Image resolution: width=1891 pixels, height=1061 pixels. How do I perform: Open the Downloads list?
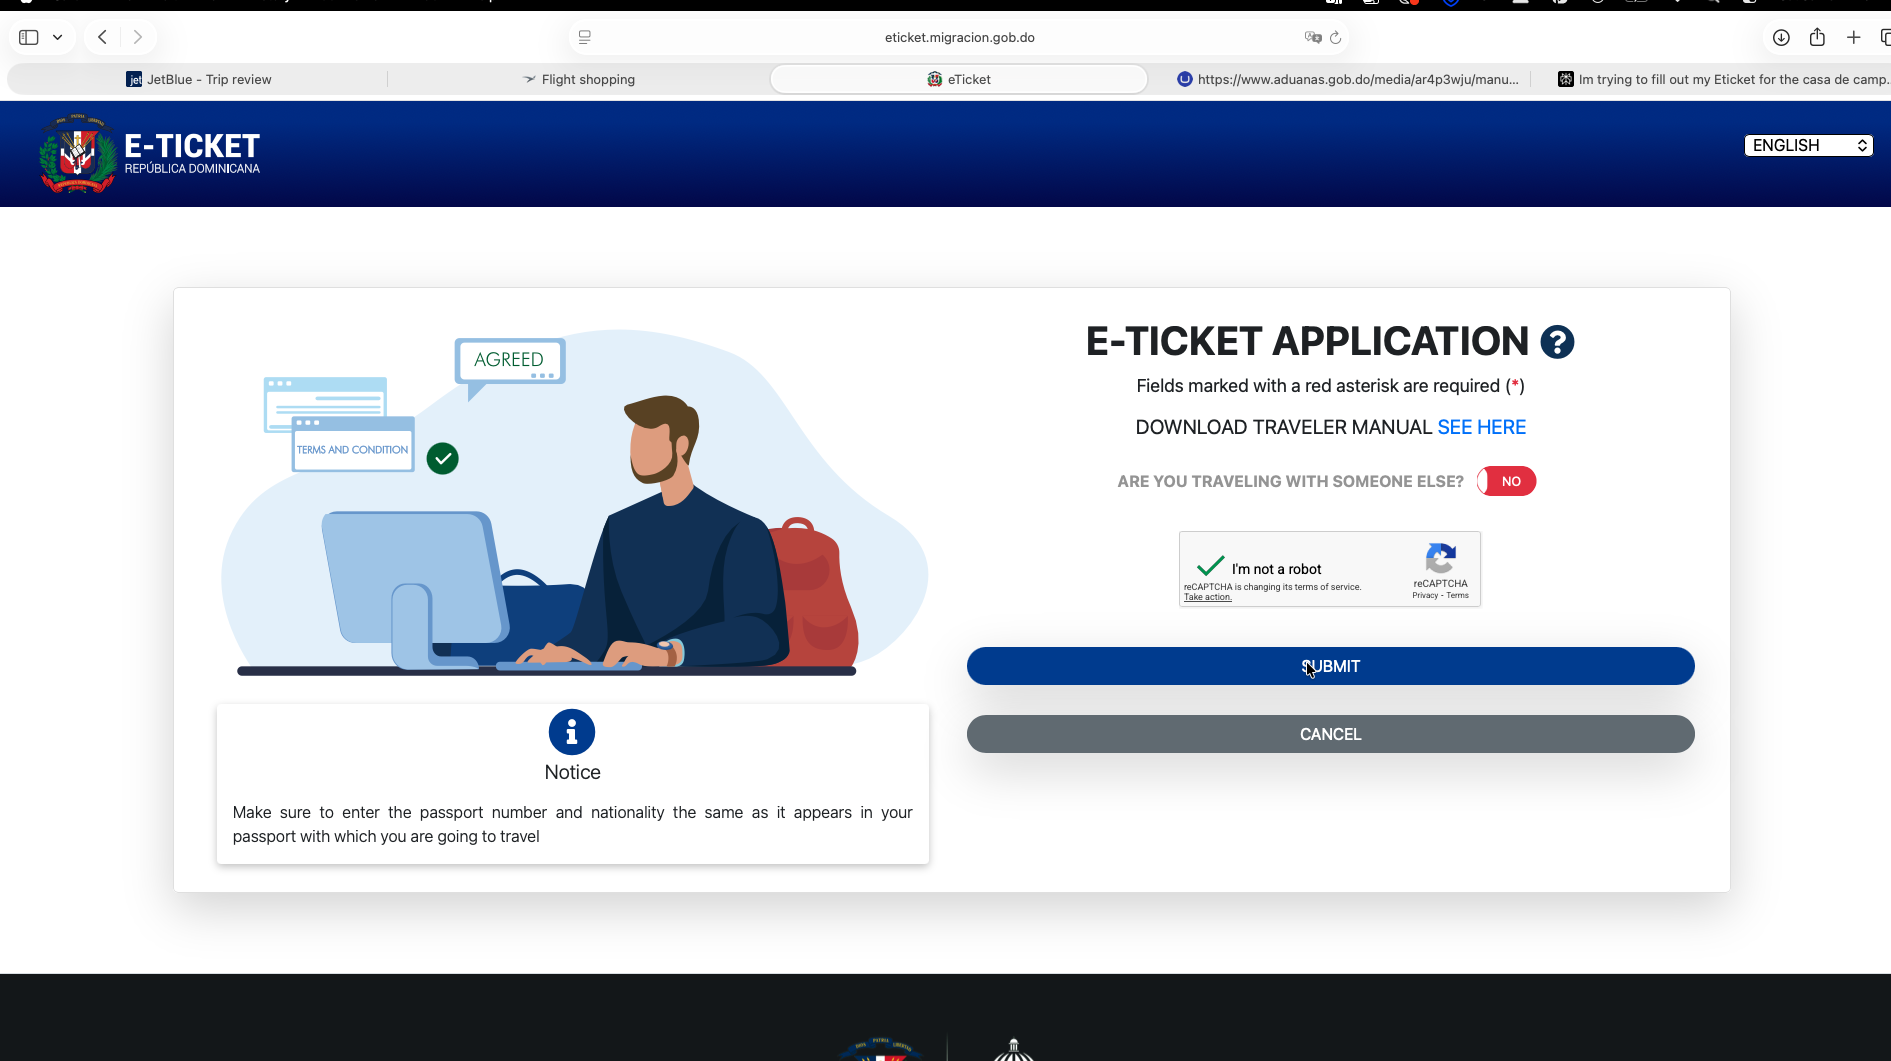point(1781,37)
